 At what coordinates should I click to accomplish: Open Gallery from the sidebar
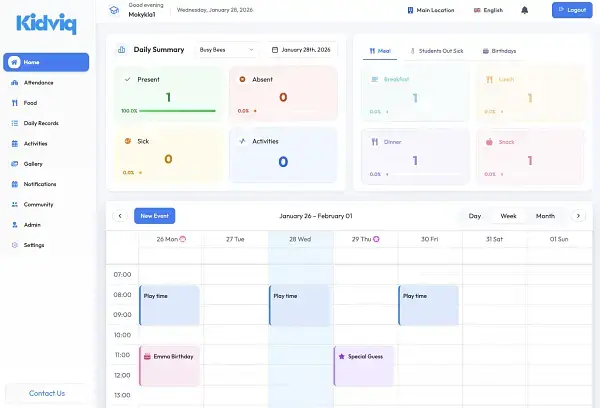(32, 163)
